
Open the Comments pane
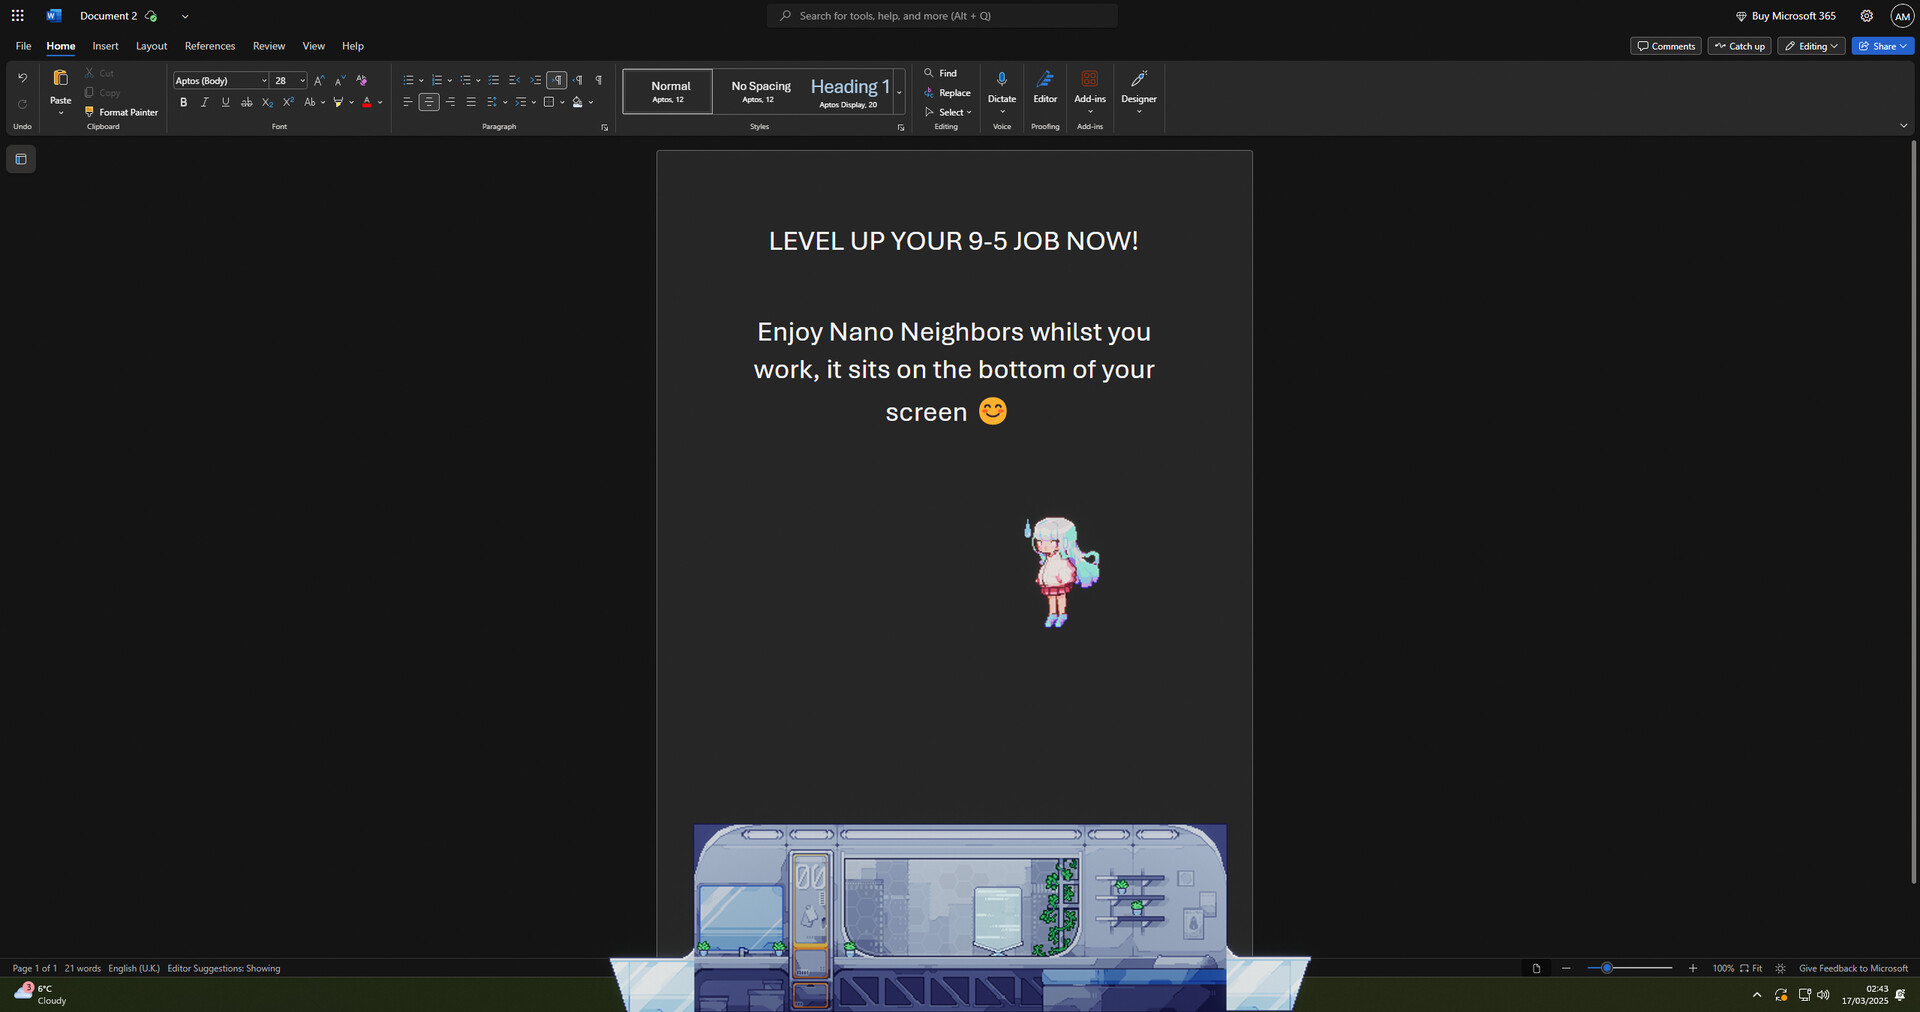[1666, 46]
